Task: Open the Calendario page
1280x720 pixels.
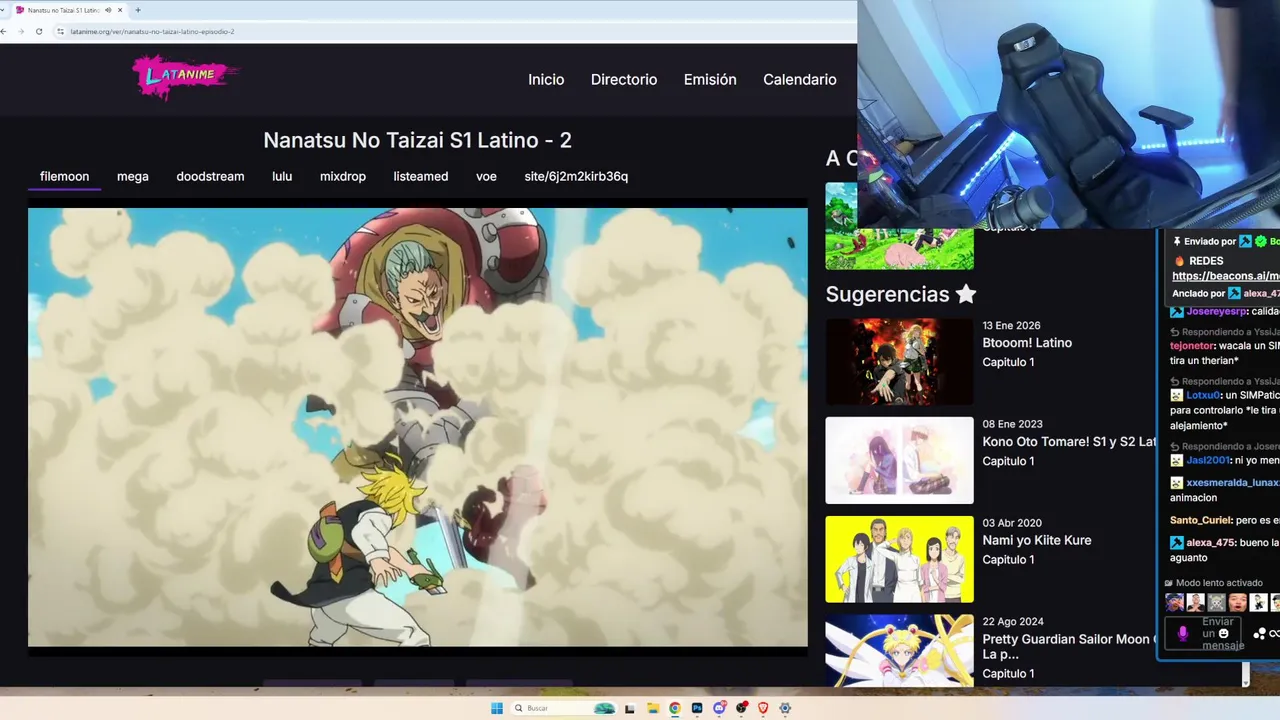Action: click(800, 80)
